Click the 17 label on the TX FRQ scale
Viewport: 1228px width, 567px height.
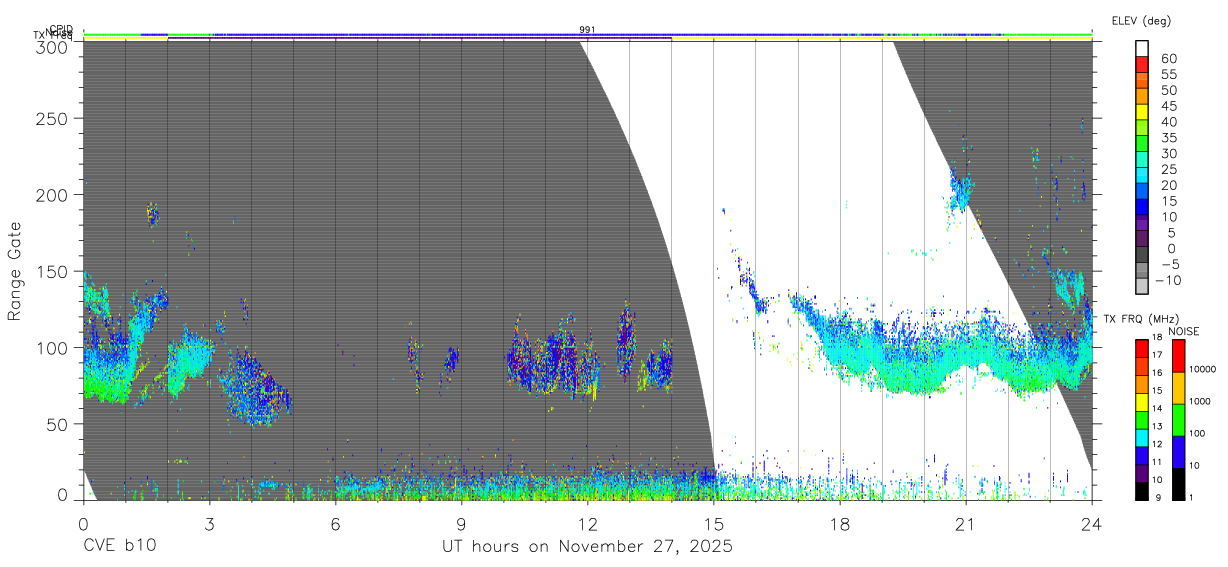[1157, 355]
